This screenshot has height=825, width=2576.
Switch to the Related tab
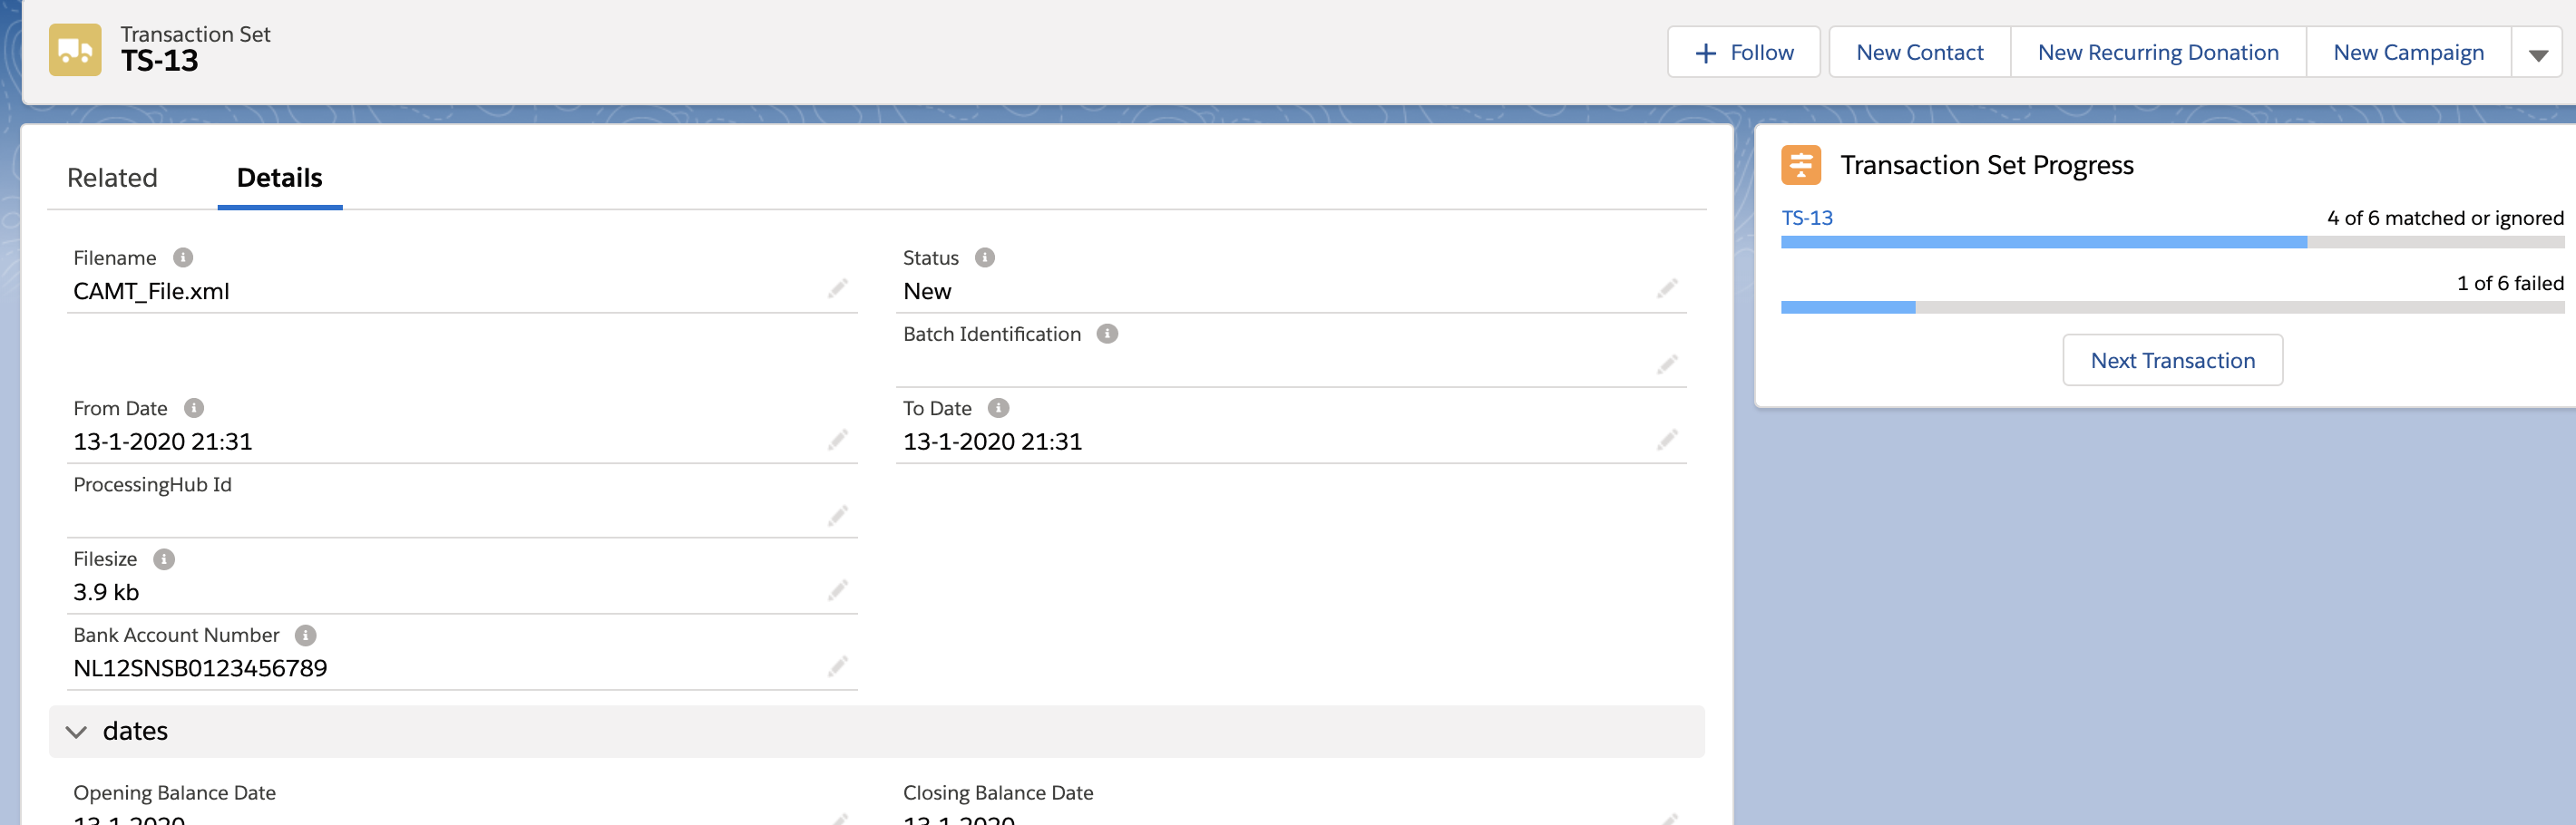click(x=112, y=177)
